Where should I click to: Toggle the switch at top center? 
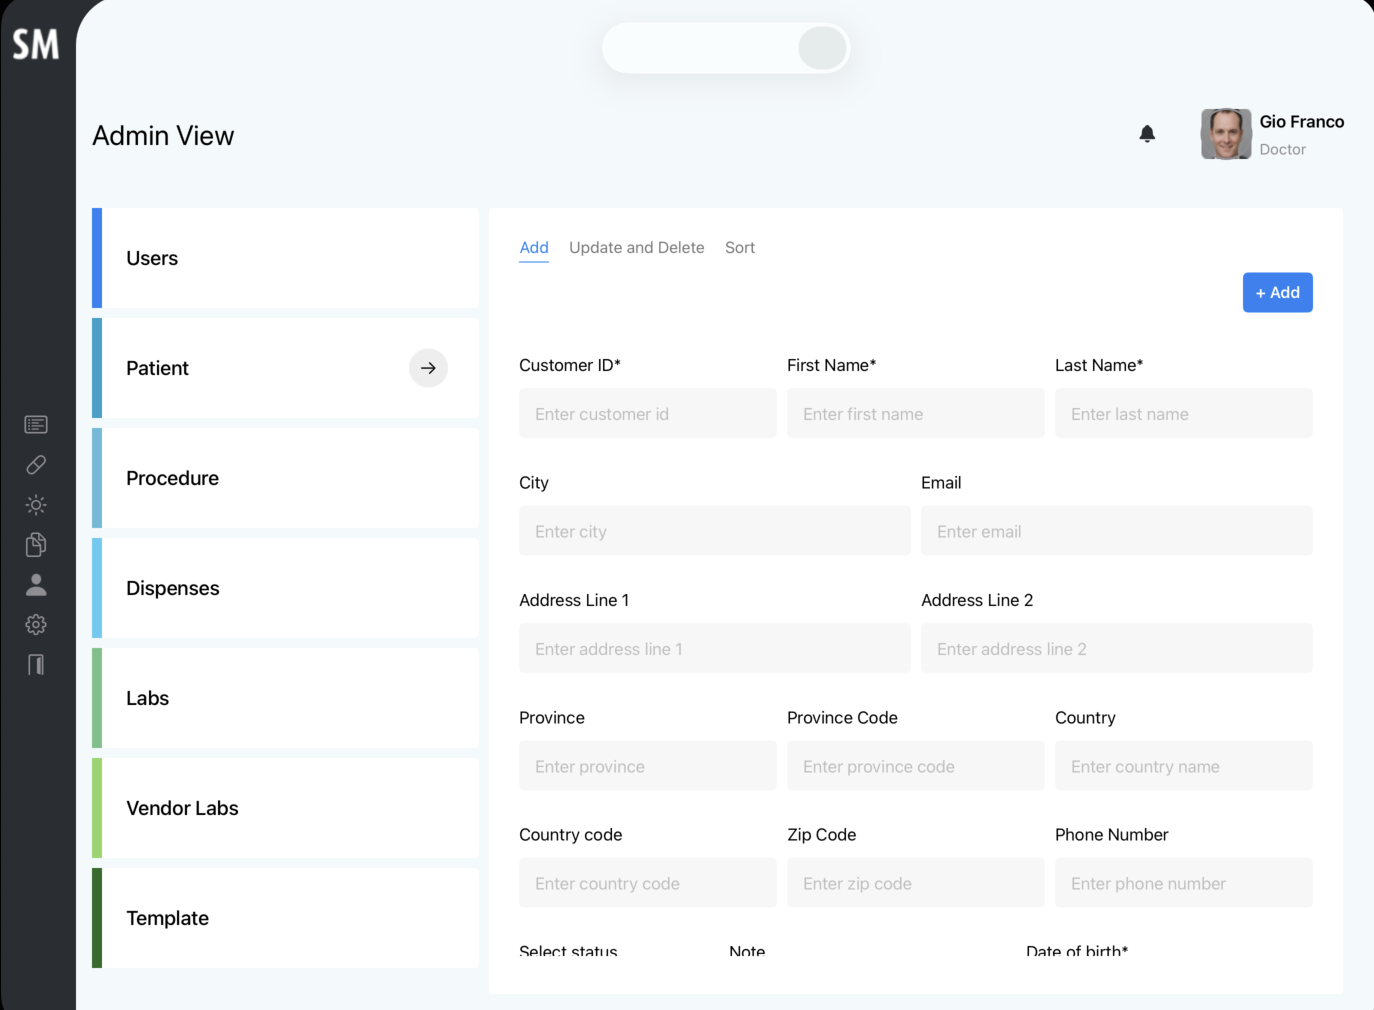coord(726,48)
